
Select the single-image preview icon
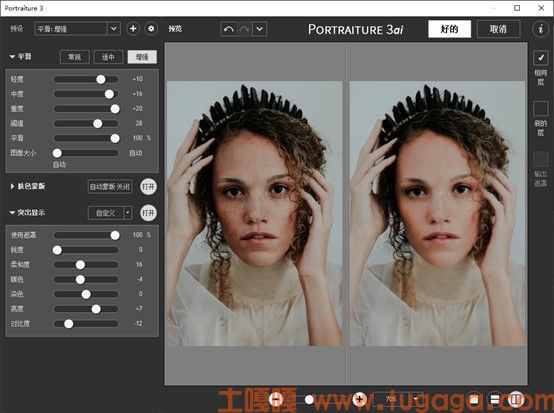click(474, 400)
